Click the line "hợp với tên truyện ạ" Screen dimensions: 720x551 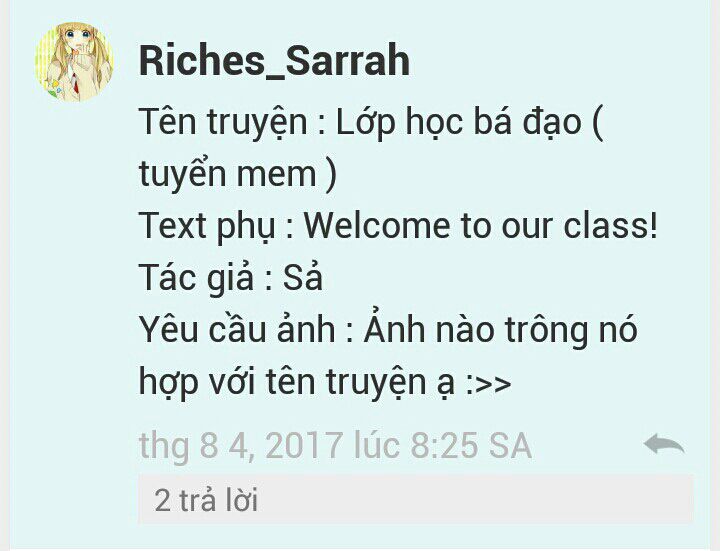[x=297, y=382]
